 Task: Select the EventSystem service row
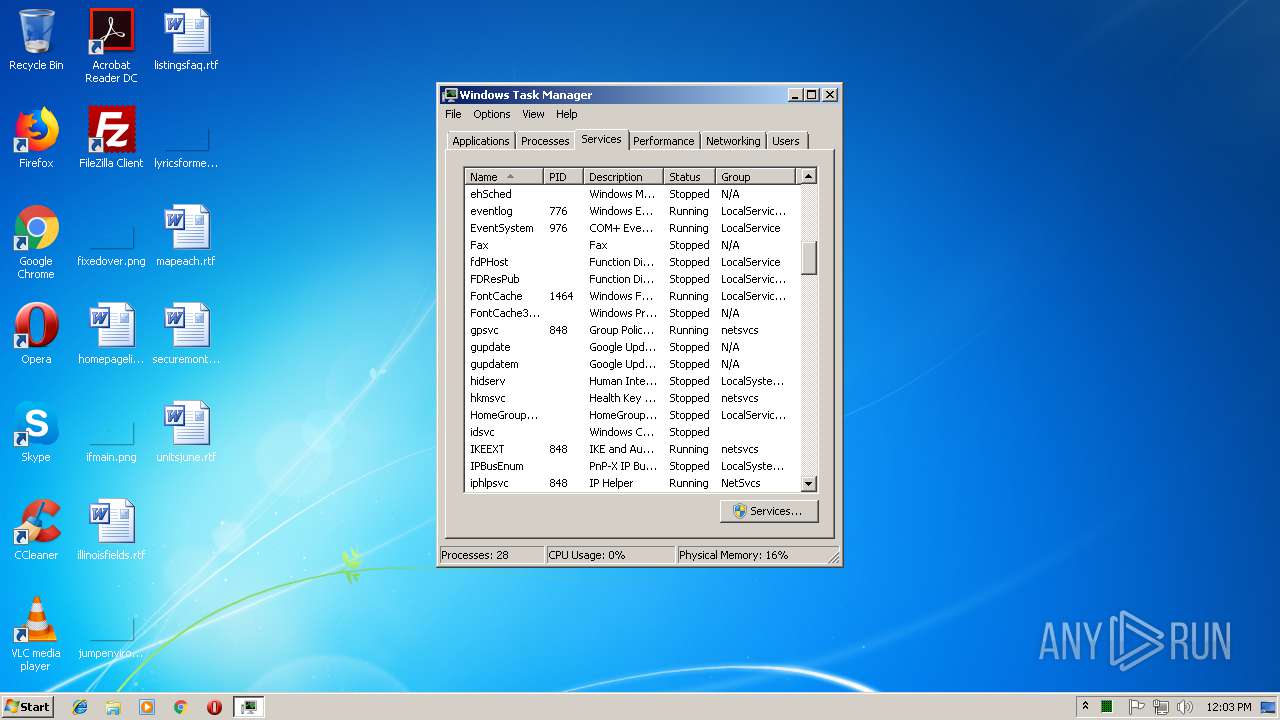click(632, 228)
